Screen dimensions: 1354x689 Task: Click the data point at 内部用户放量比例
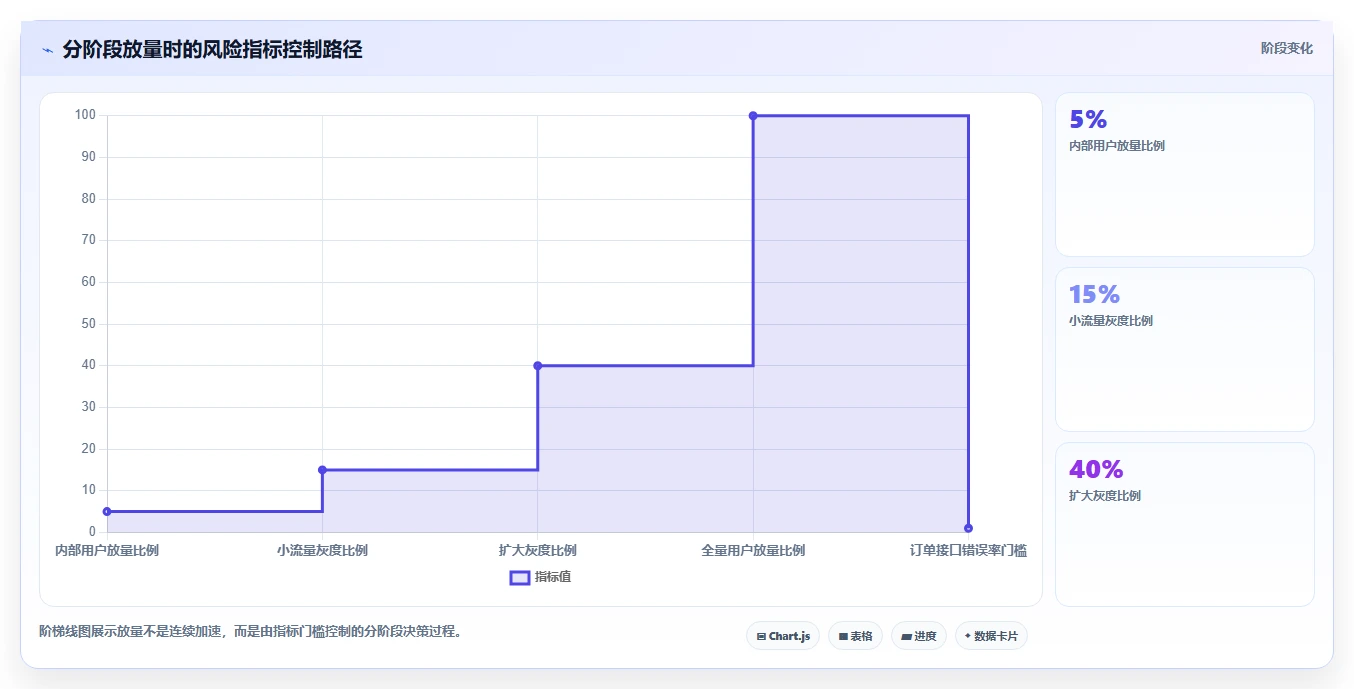pos(107,511)
